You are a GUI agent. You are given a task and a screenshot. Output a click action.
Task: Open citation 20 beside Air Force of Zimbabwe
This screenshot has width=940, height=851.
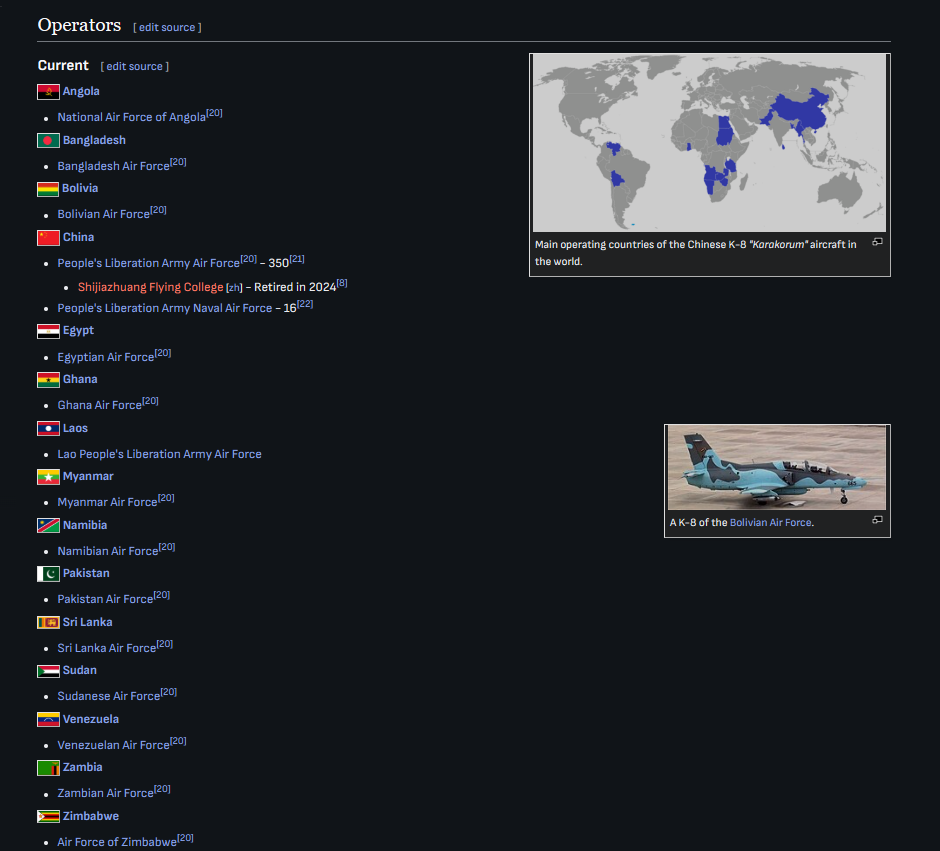coord(185,838)
